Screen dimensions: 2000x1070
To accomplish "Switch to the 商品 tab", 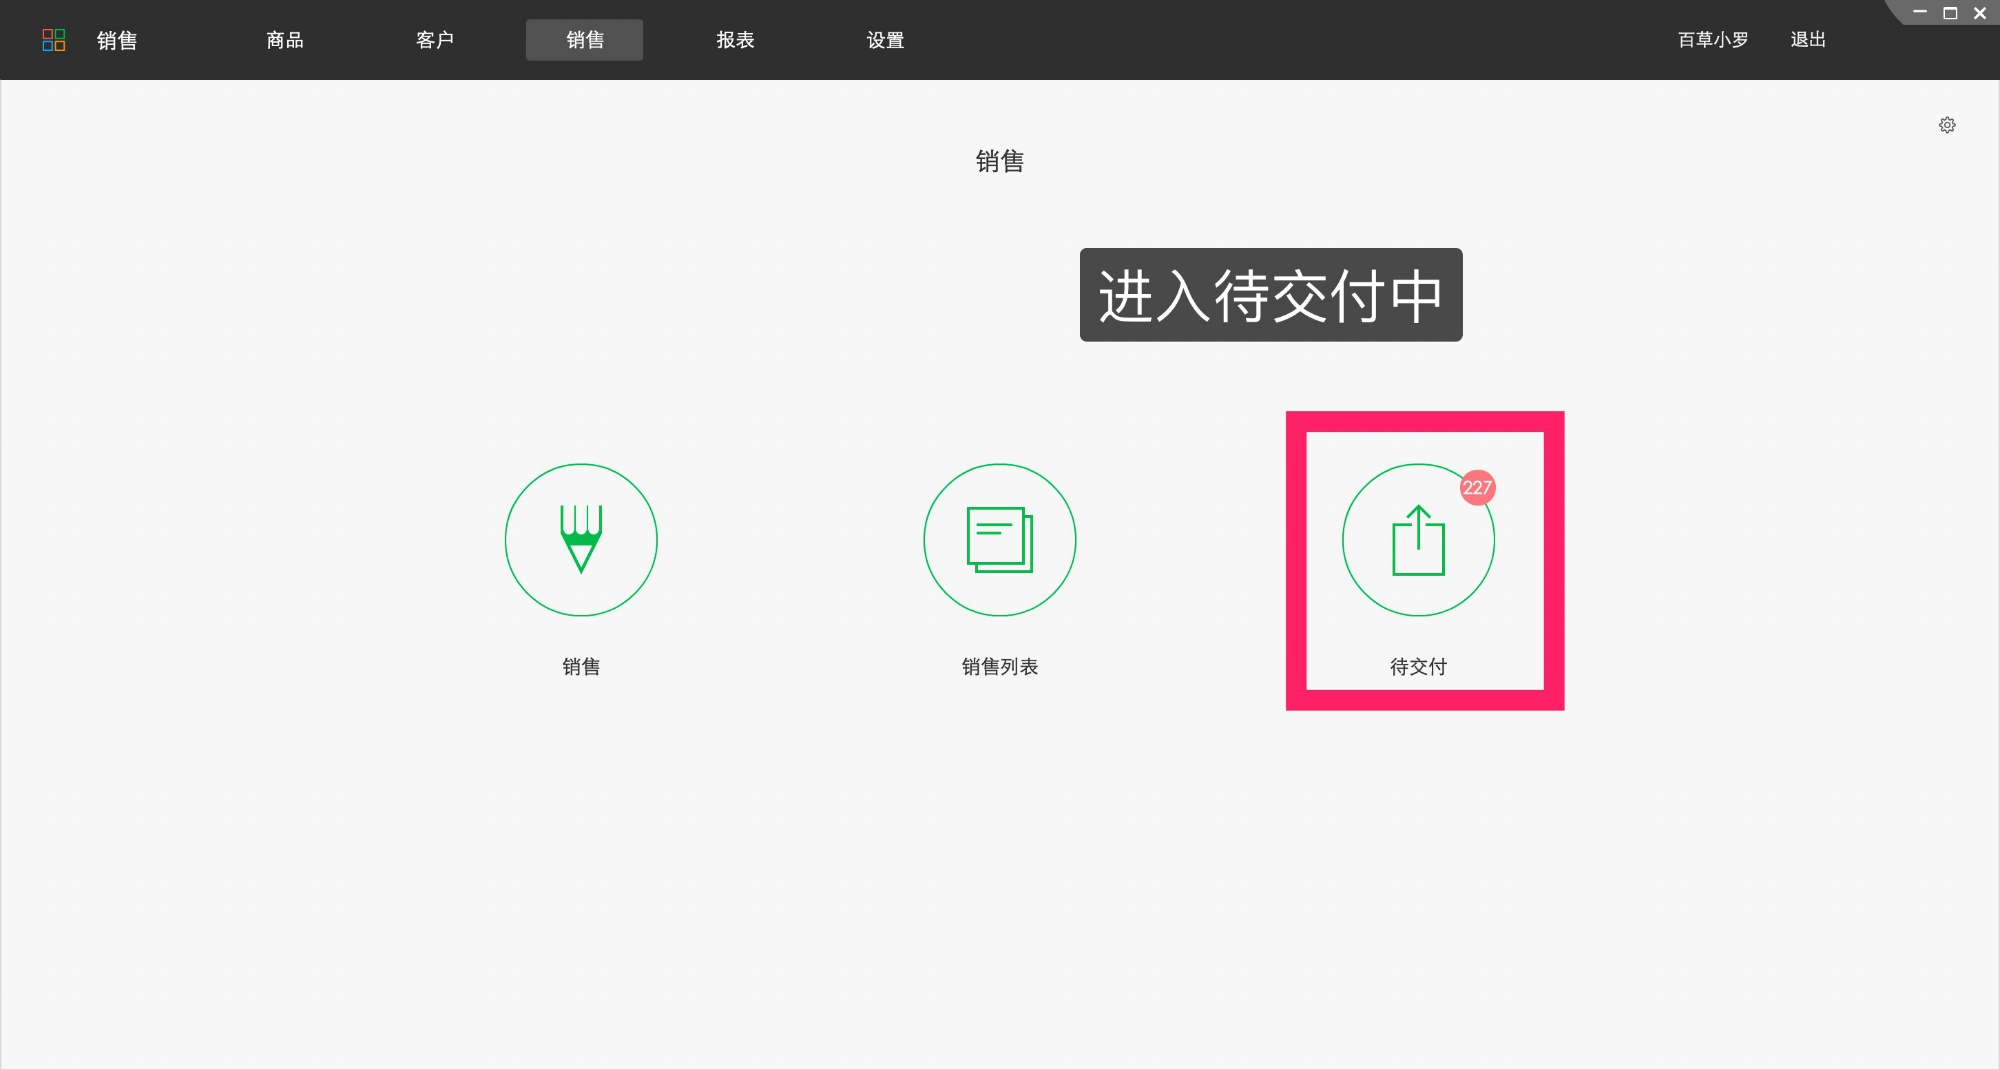I will [285, 40].
